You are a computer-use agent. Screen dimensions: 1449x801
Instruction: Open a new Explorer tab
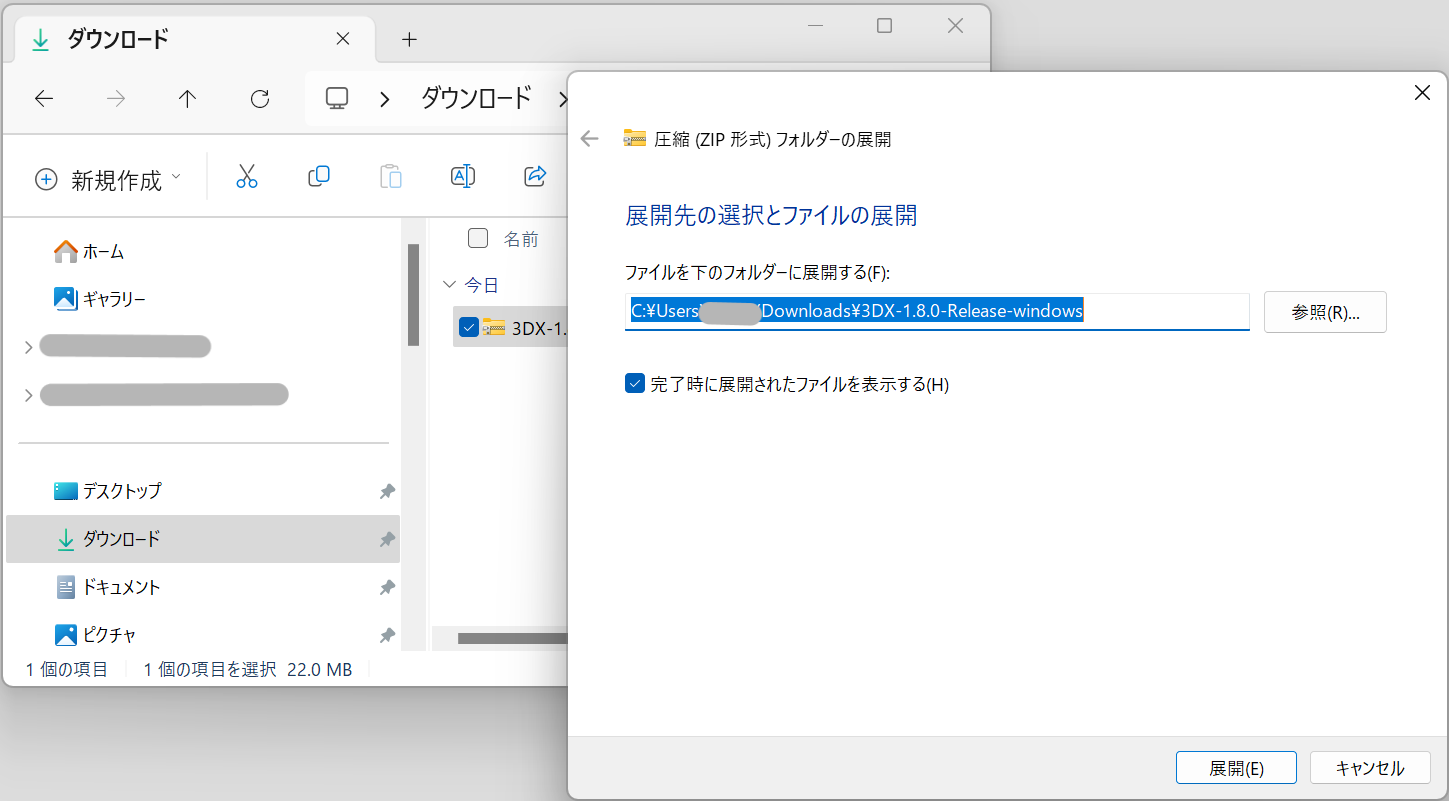point(408,39)
